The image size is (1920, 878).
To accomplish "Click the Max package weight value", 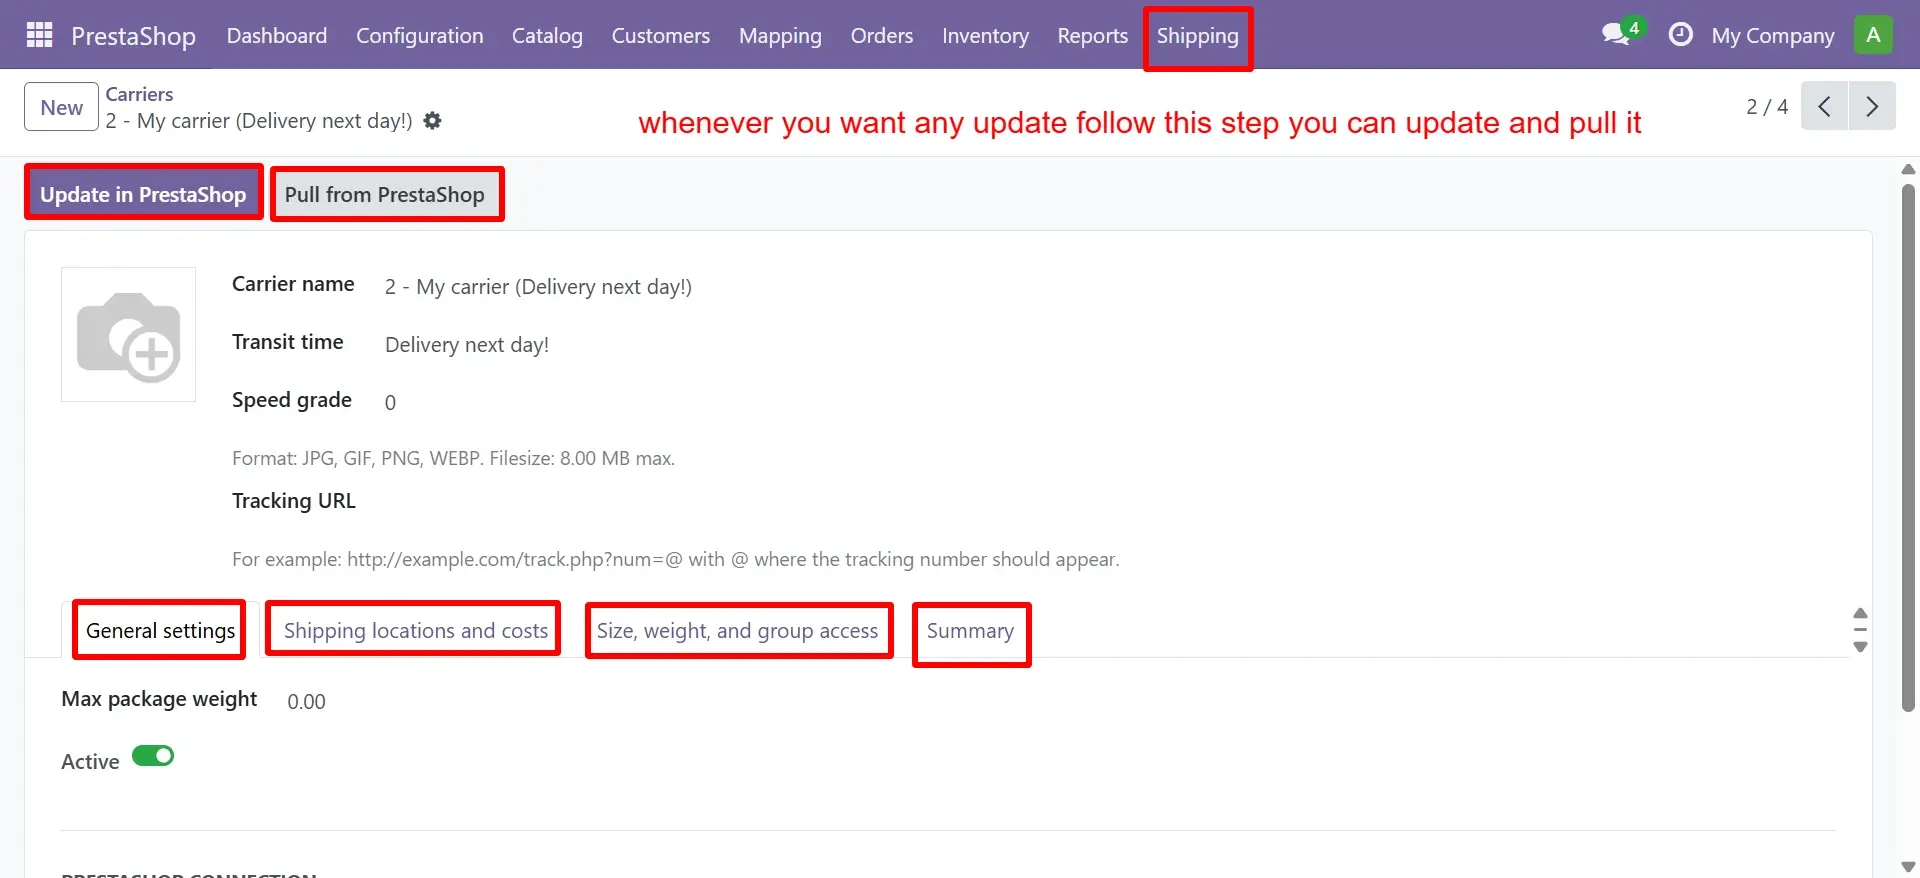I will (x=307, y=702).
